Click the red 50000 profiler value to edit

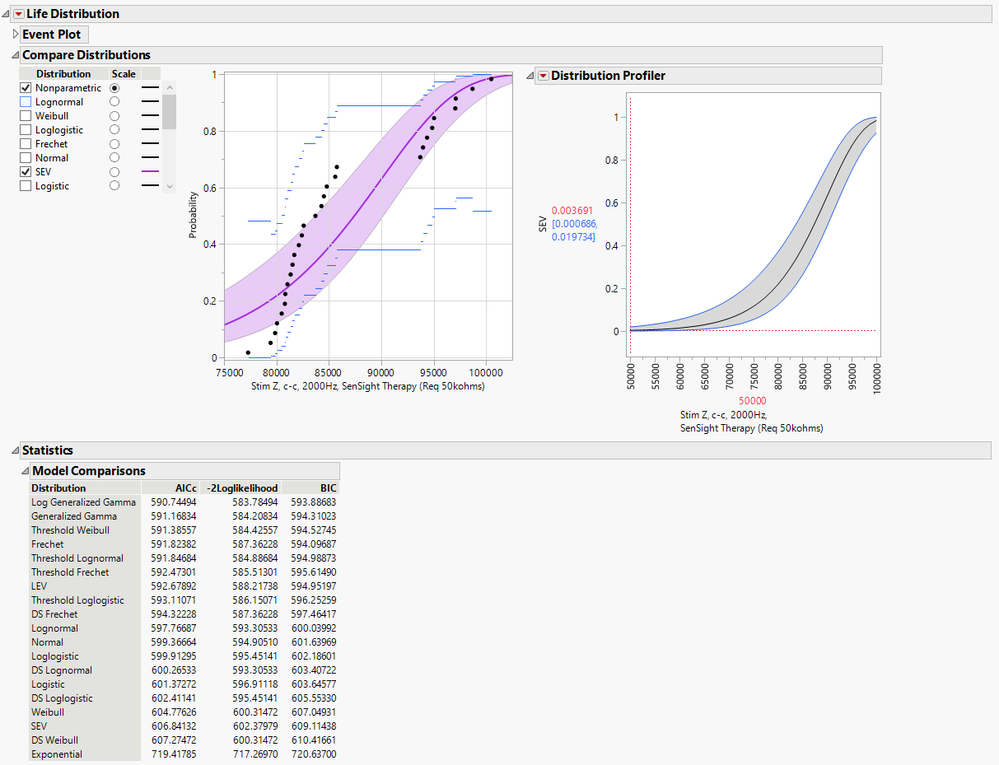753,400
